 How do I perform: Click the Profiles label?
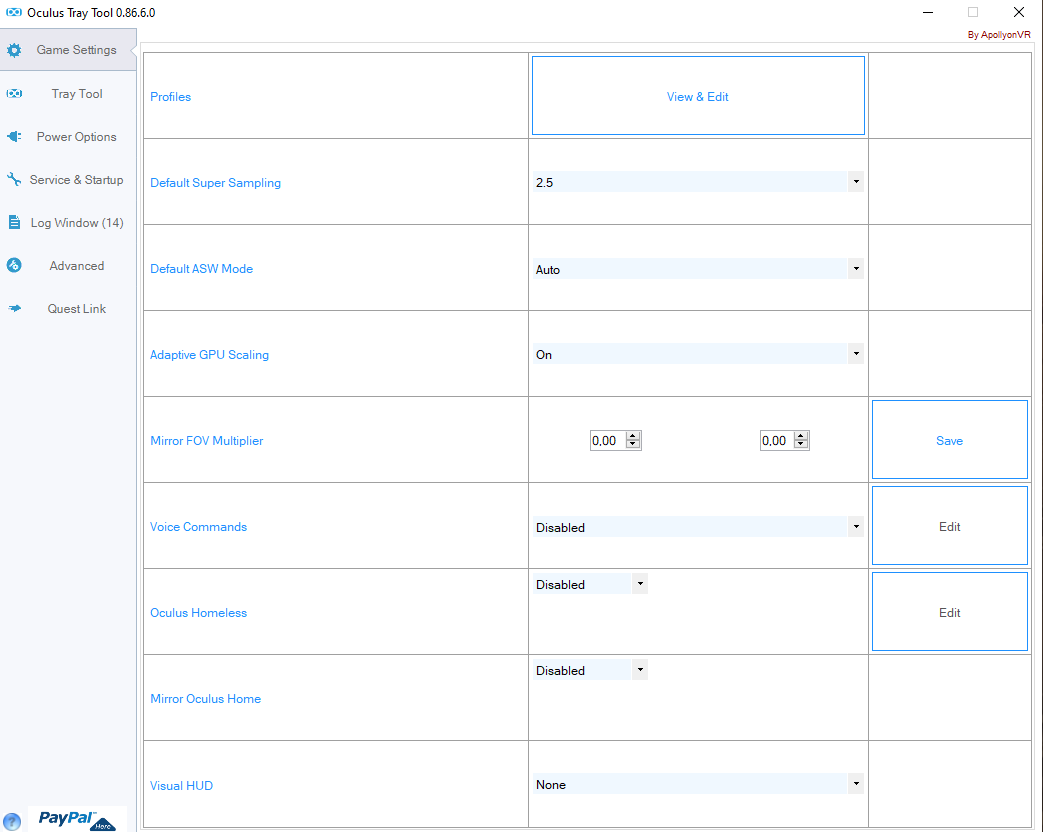pos(170,96)
